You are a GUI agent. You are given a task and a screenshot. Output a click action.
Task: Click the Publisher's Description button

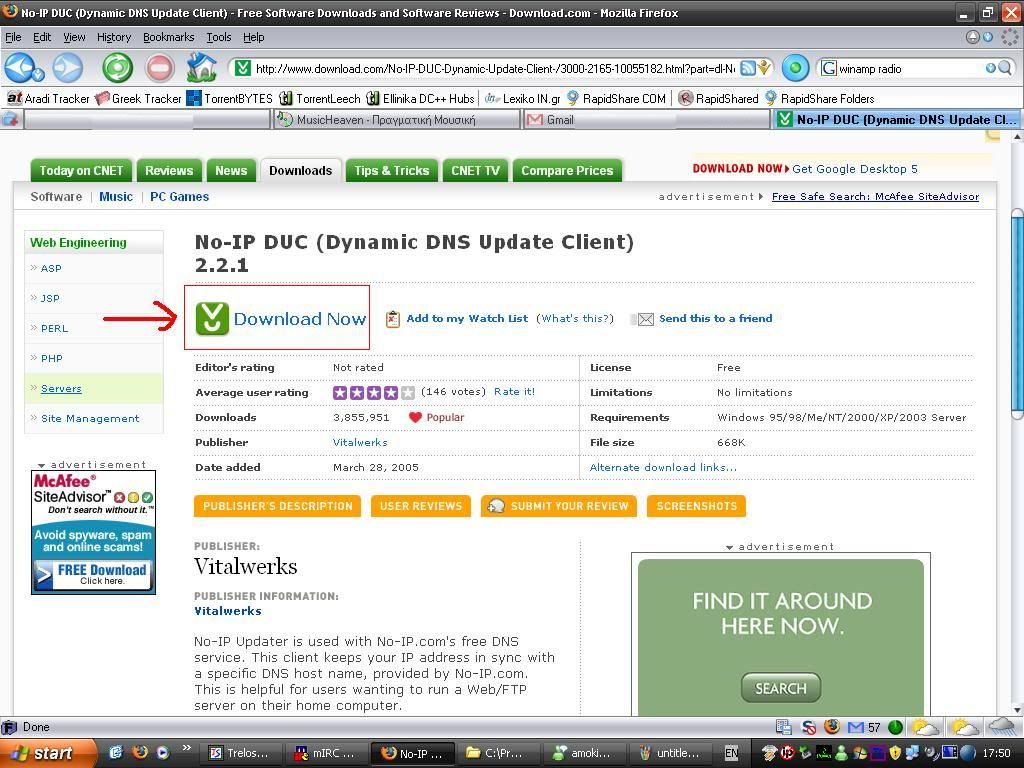point(278,506)
